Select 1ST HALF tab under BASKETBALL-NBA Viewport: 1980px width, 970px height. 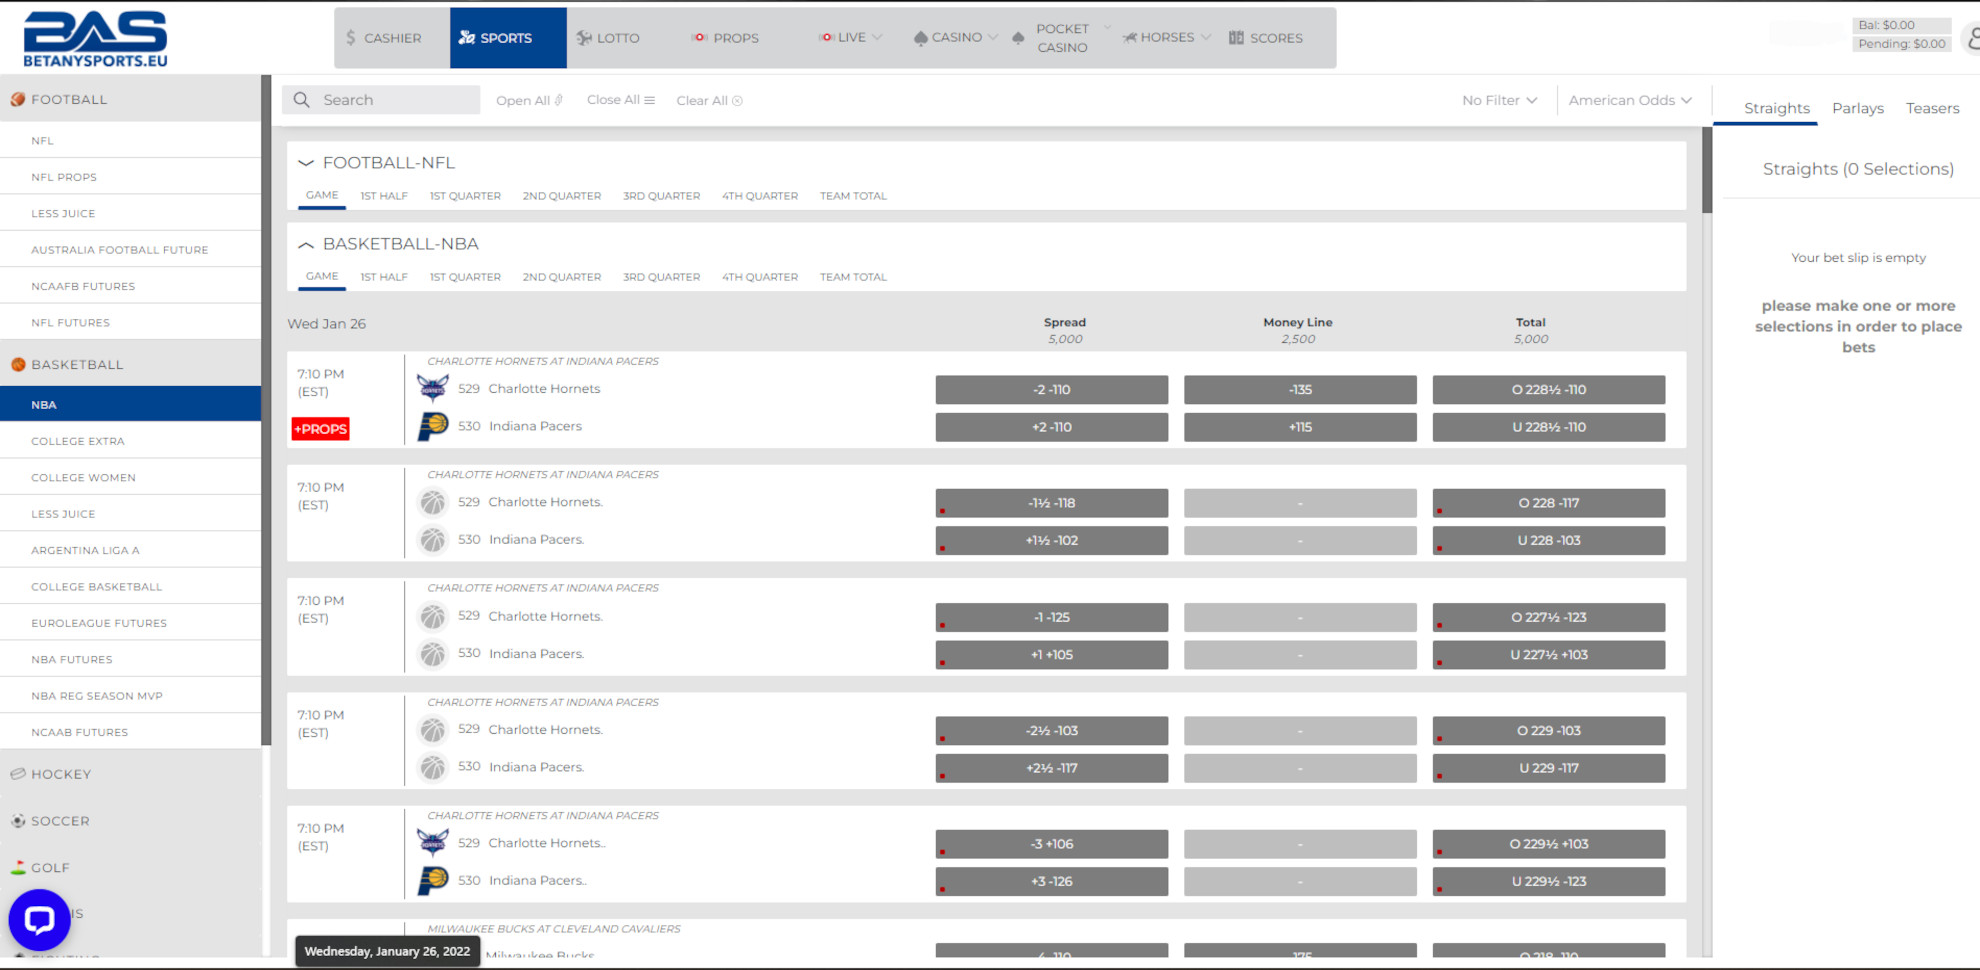[384, 277]
